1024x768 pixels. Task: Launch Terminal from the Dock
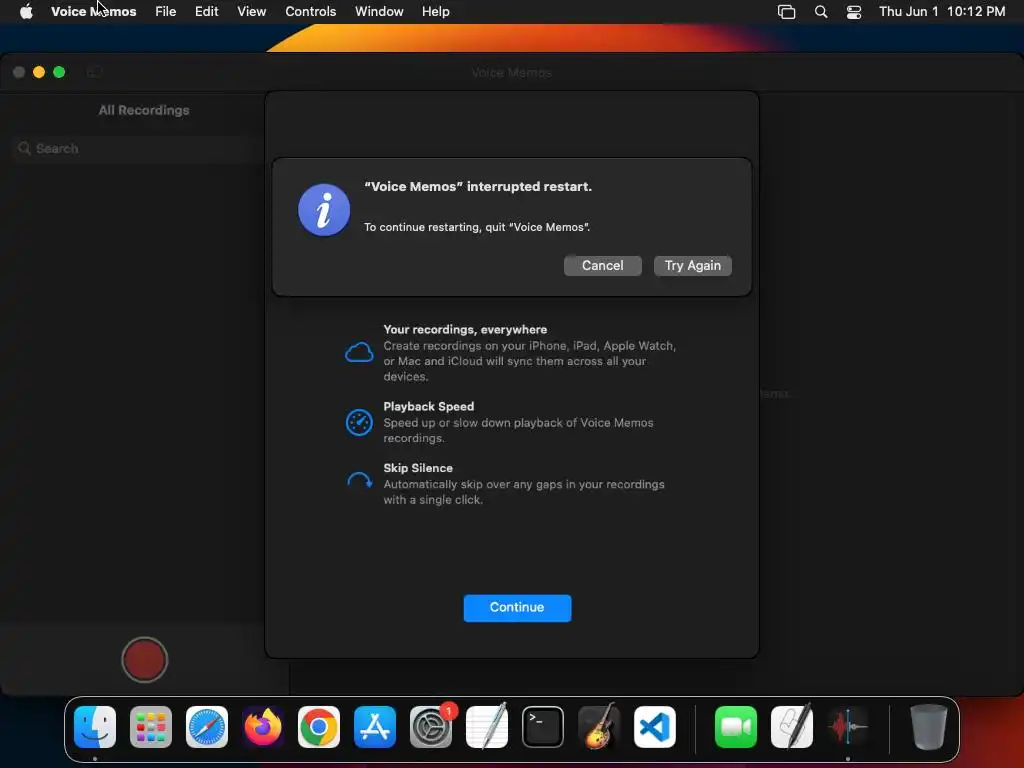(543, 727)
